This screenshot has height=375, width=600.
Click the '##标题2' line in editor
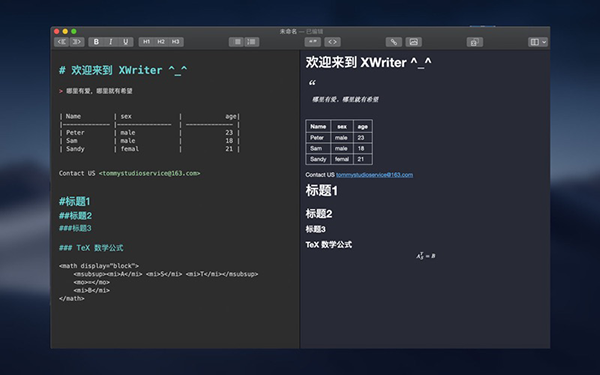pyautogui.click(x=75, y=216)
